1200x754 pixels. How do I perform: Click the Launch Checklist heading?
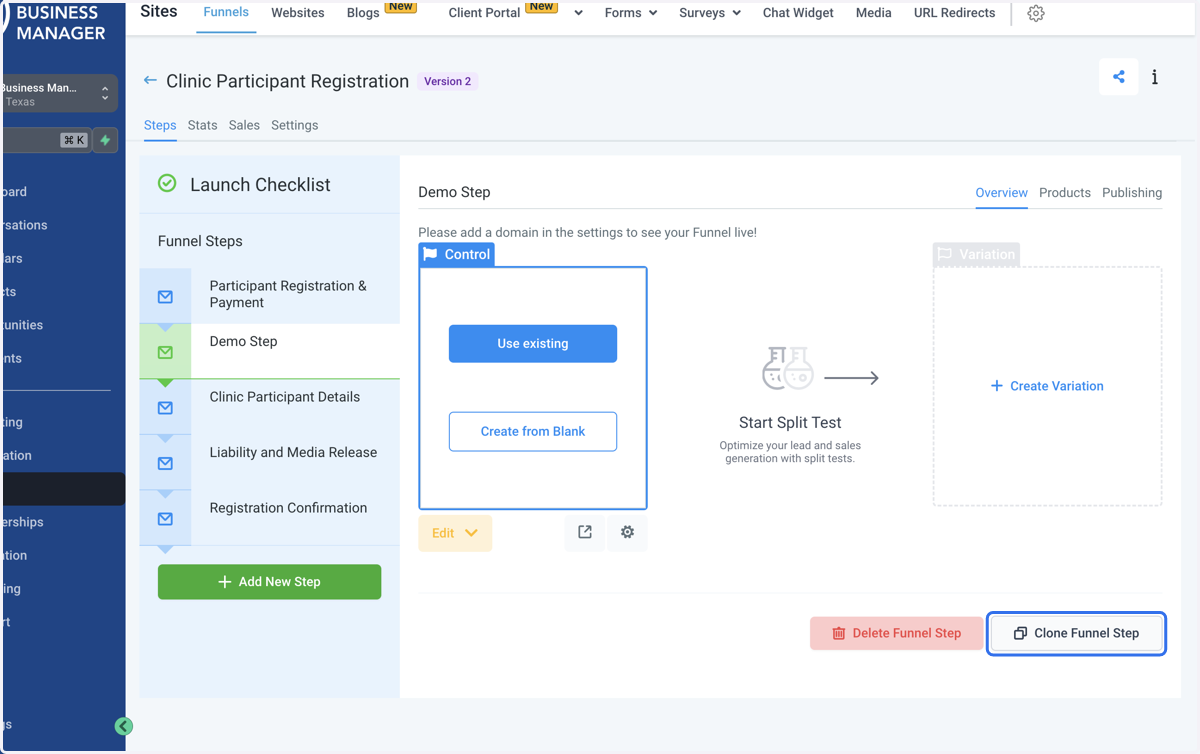(x=260, y=184)
